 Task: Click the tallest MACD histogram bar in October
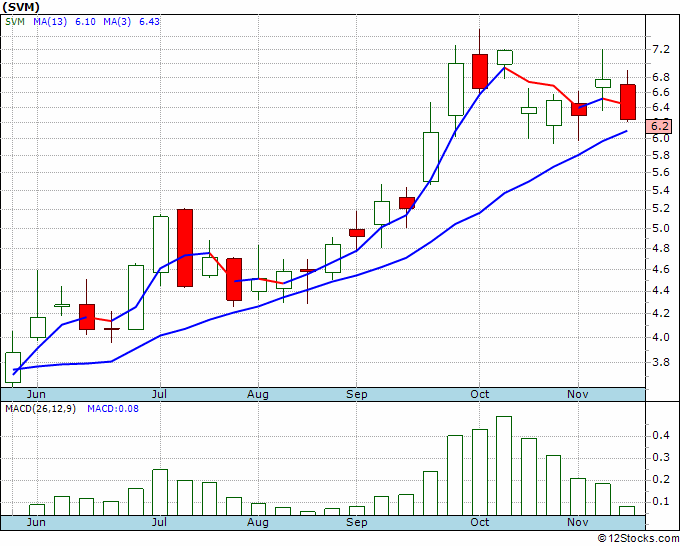pos(504,466)
